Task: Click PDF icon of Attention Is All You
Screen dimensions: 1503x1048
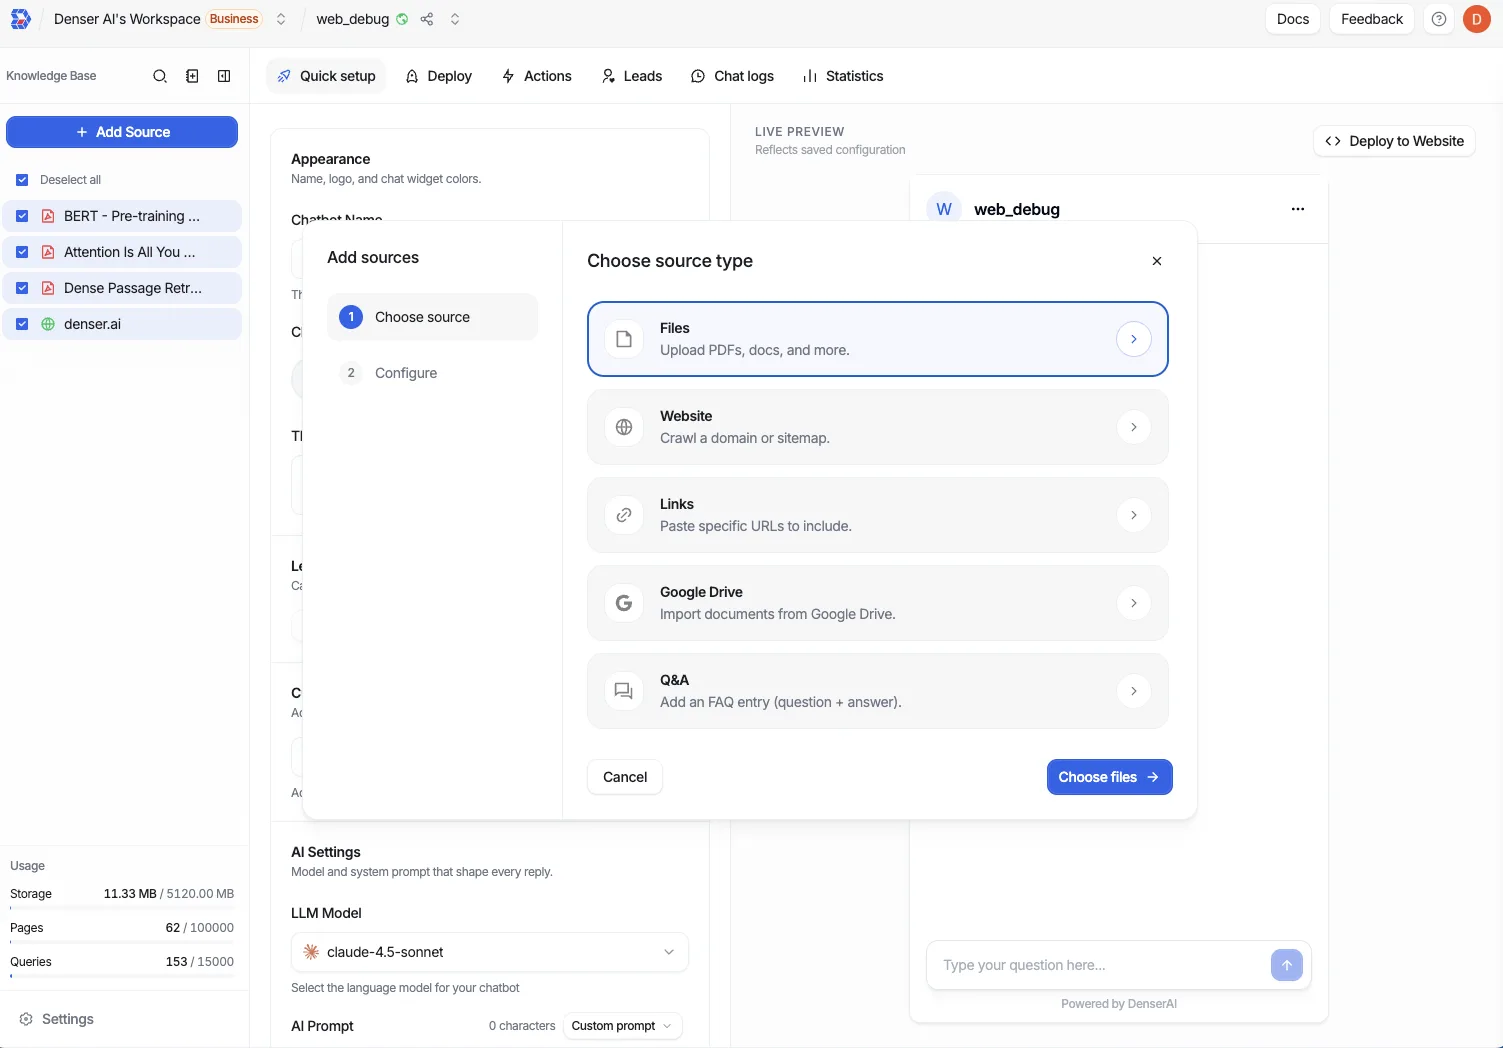Action: point(48,252)
